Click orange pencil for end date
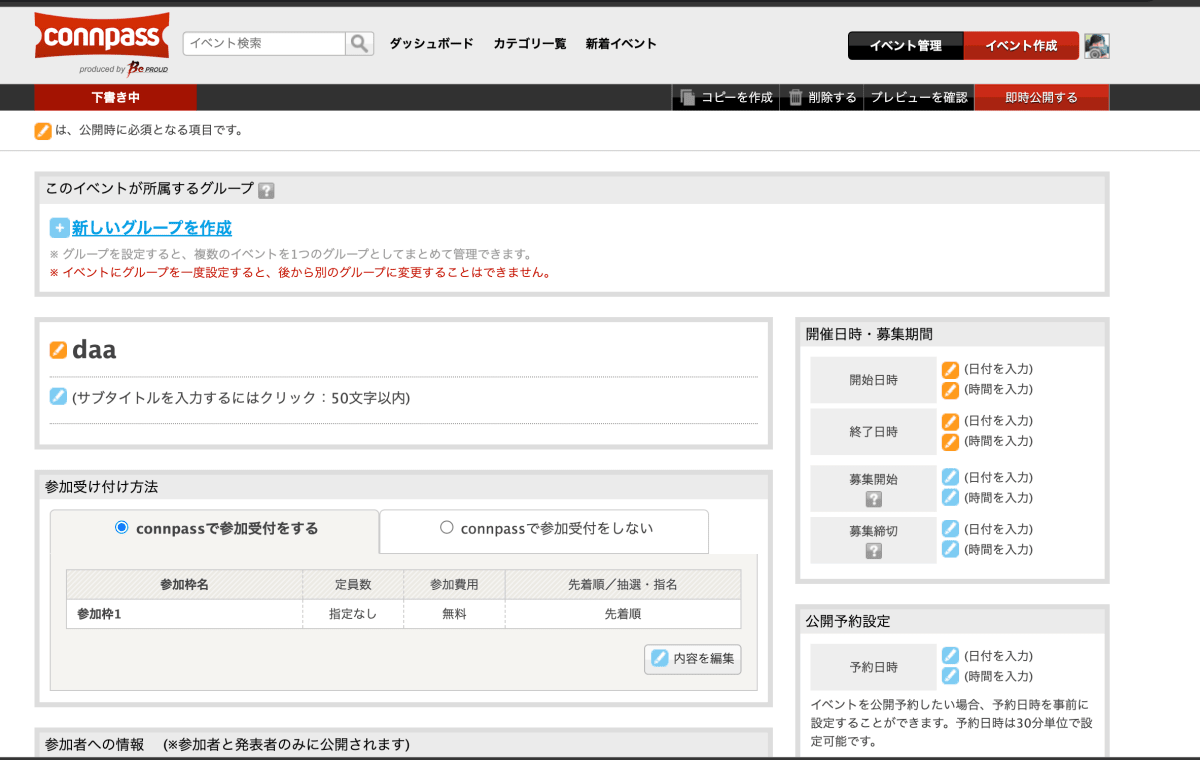 point(950,421)
